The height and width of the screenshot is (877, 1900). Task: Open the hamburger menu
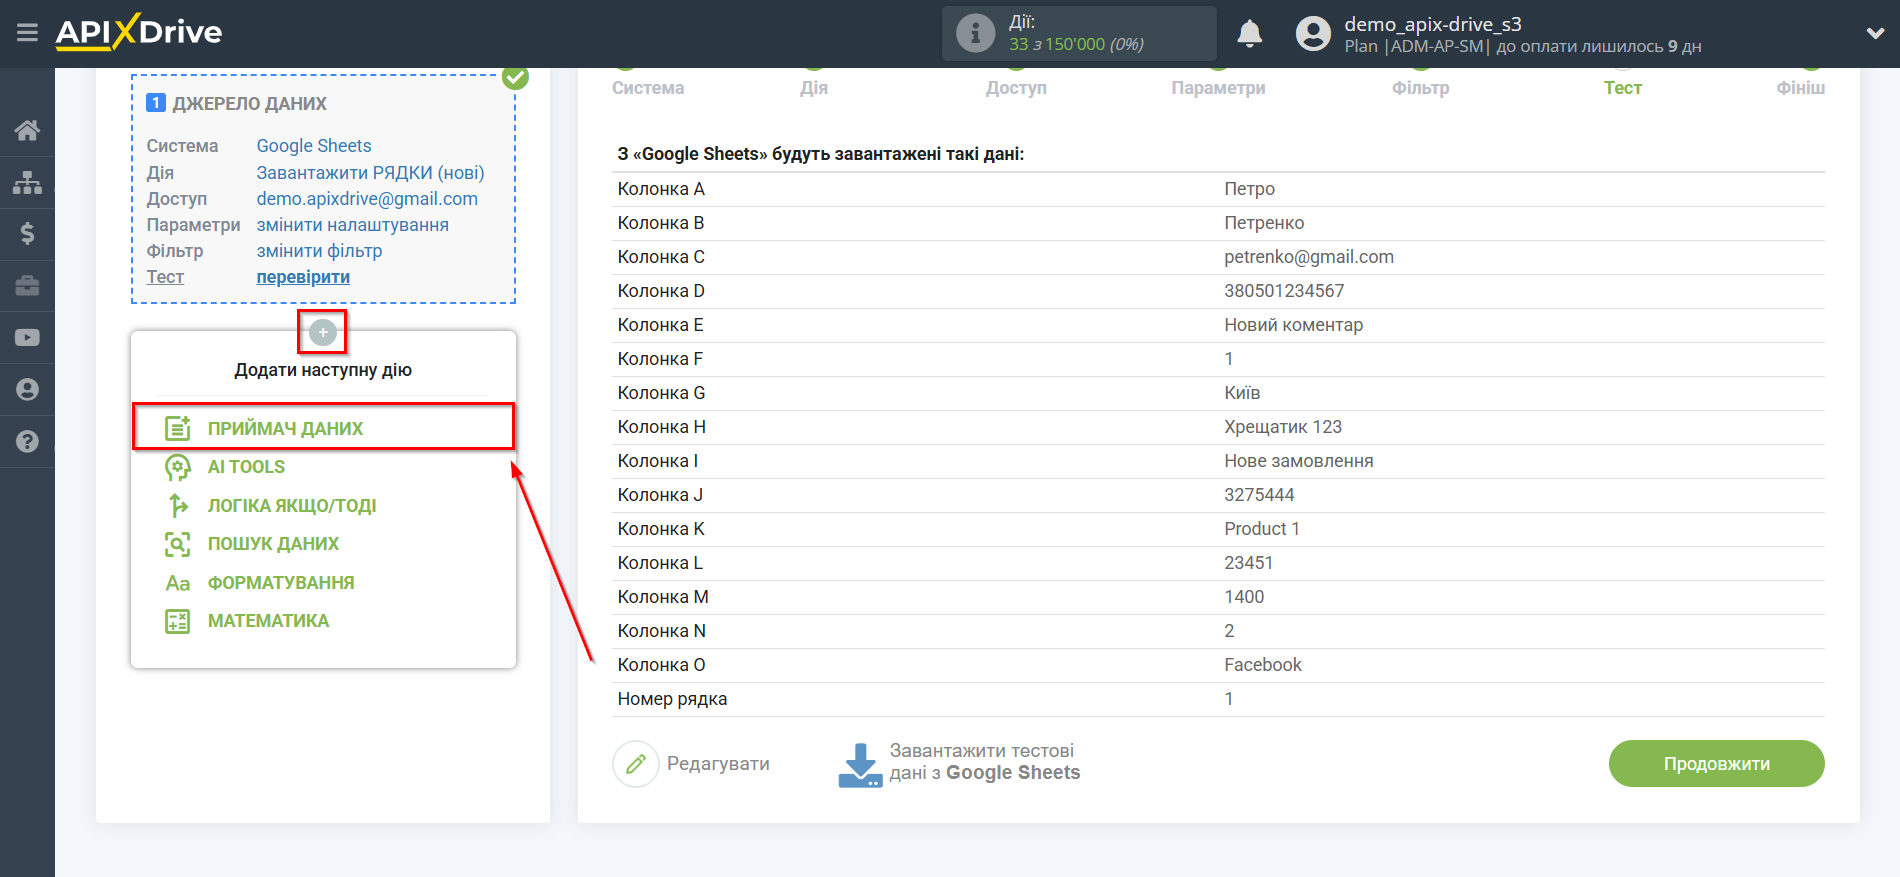(x=27, y=33)
